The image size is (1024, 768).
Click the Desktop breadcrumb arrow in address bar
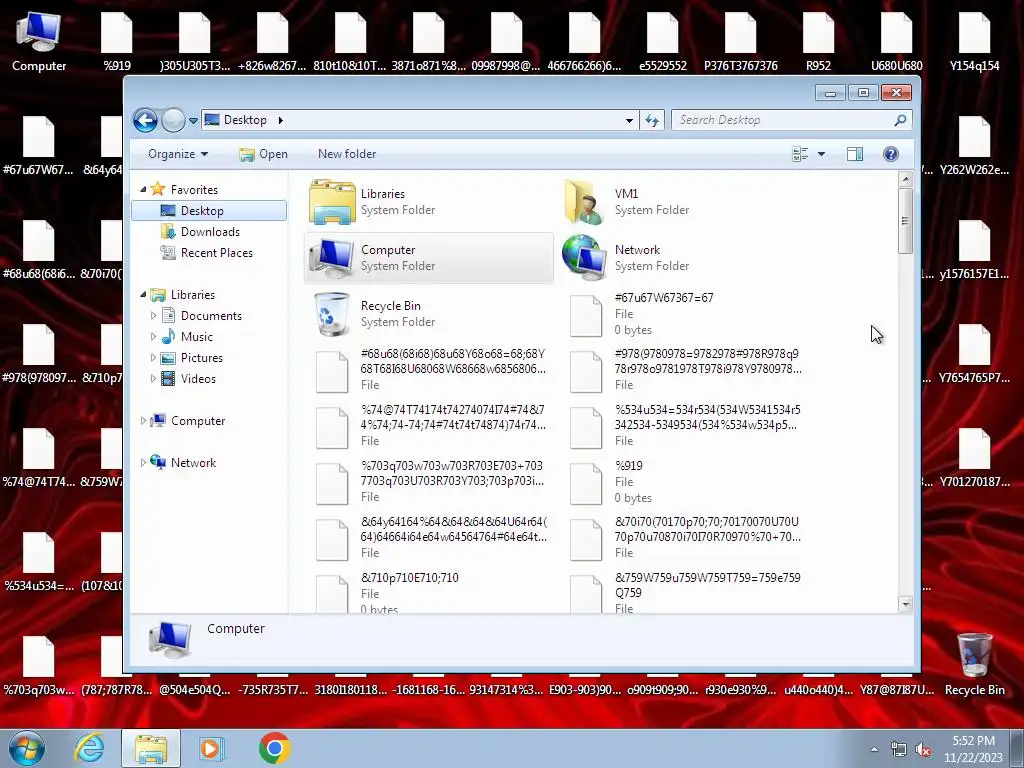[x=281, y=120]
